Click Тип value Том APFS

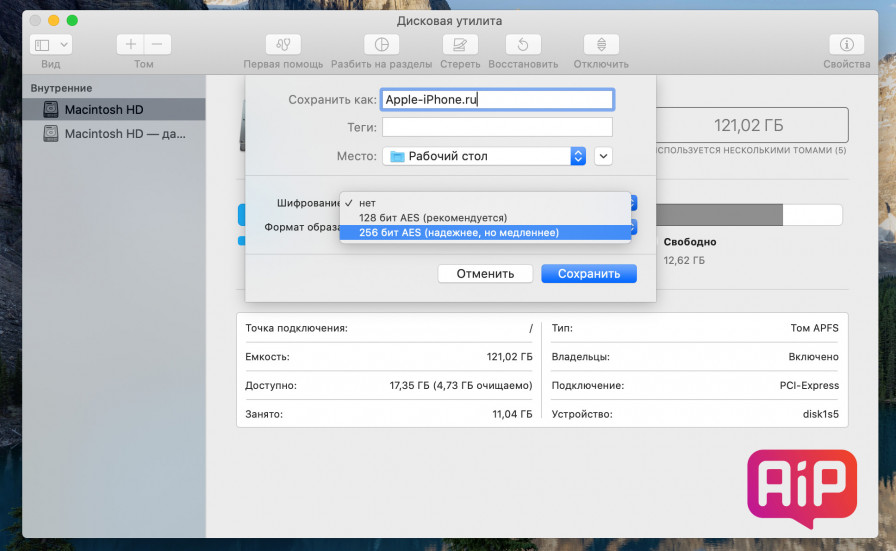[814, 328]
